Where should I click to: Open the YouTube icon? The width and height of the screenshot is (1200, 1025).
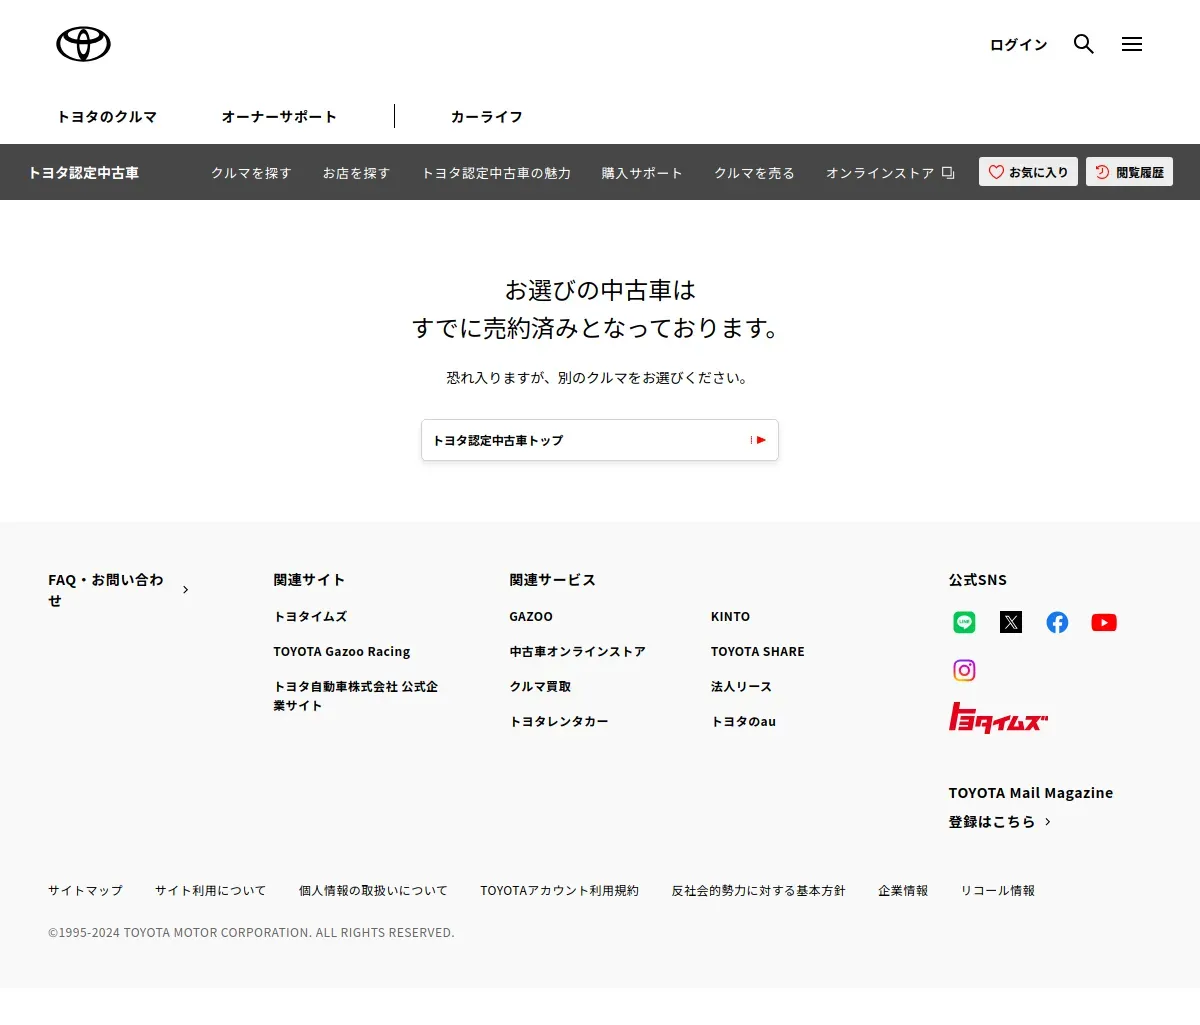coord(1104,622)
